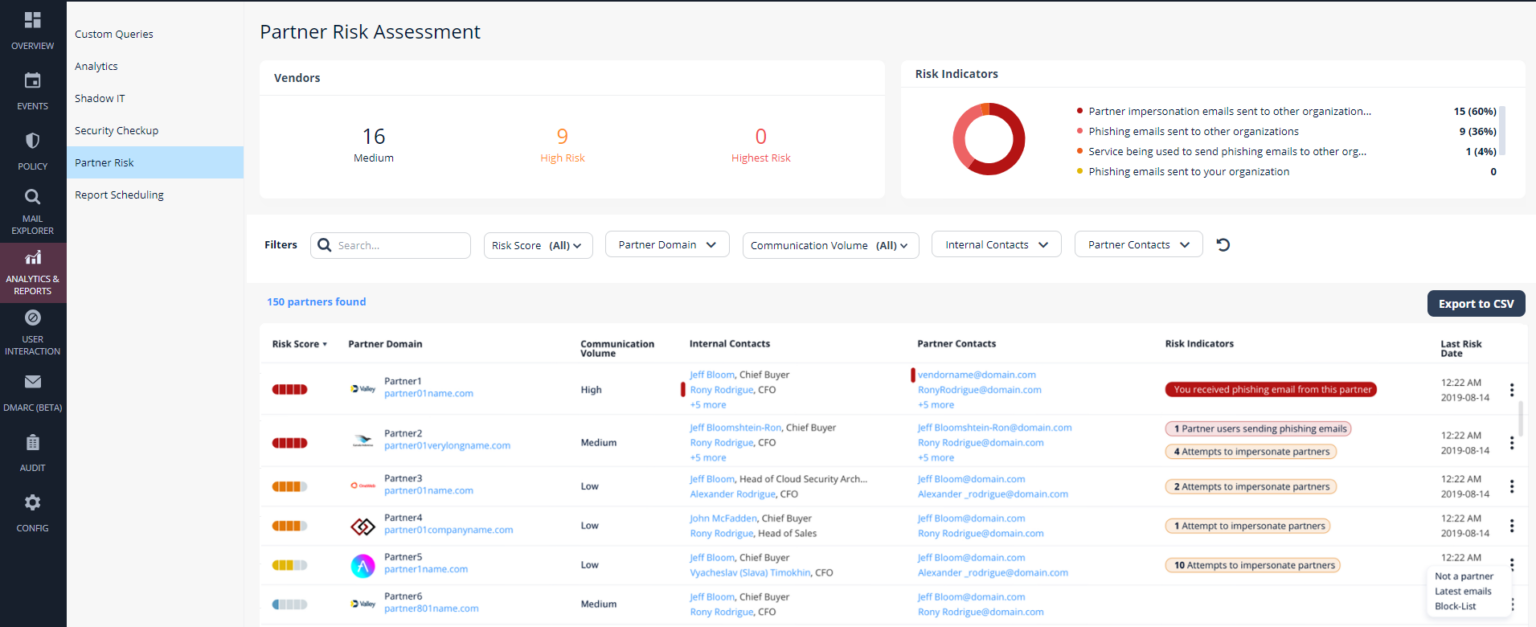This screenshot has height=627, width=1536.
Task: Open the User Interaction section
Action: (32, 325)
